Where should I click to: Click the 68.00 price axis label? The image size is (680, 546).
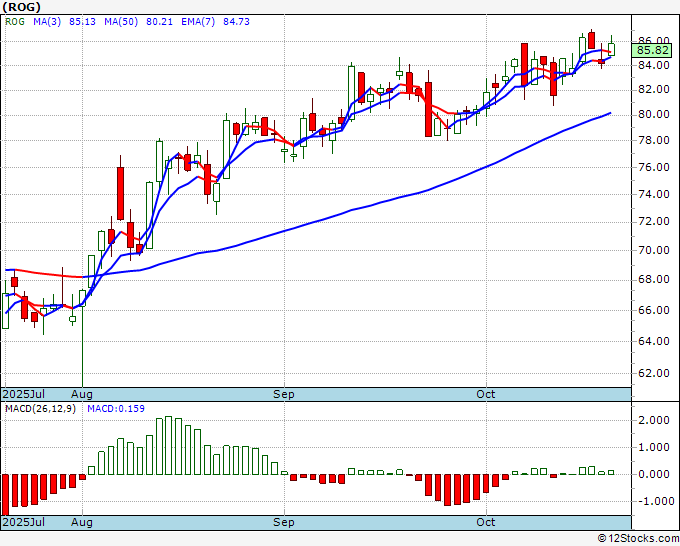point(653,280)
